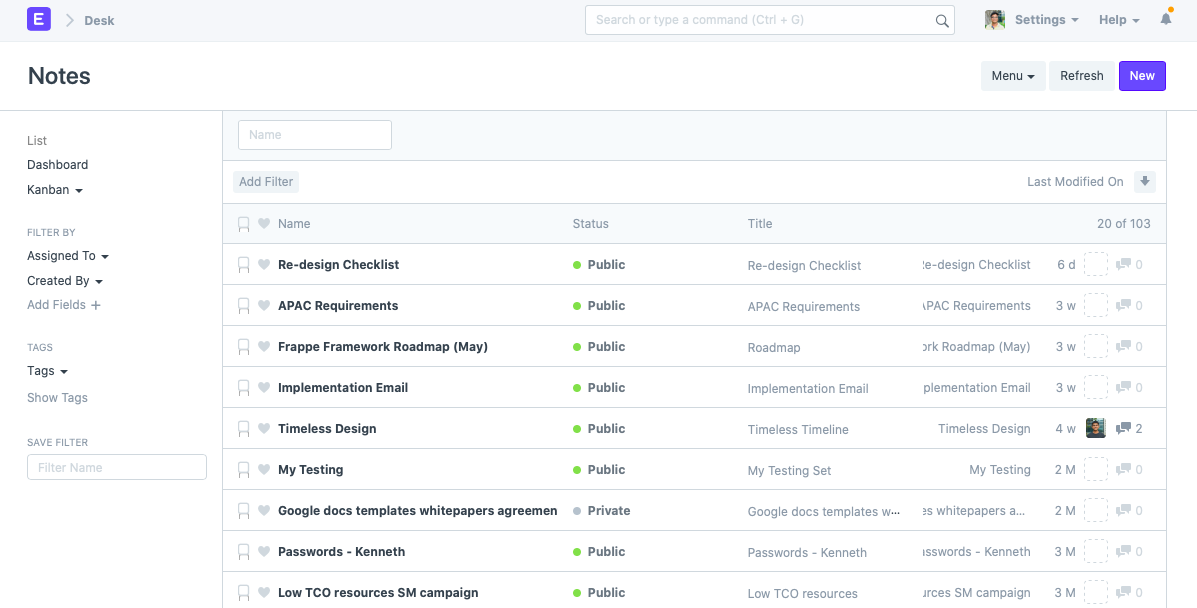
Task: Click the user avatar next to Settings
Action: click(x=995, y=20)
